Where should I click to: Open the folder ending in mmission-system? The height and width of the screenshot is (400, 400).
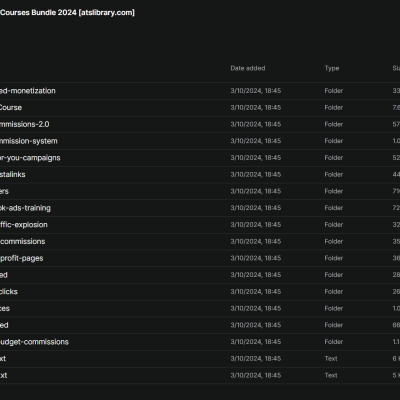coord(29,141)
